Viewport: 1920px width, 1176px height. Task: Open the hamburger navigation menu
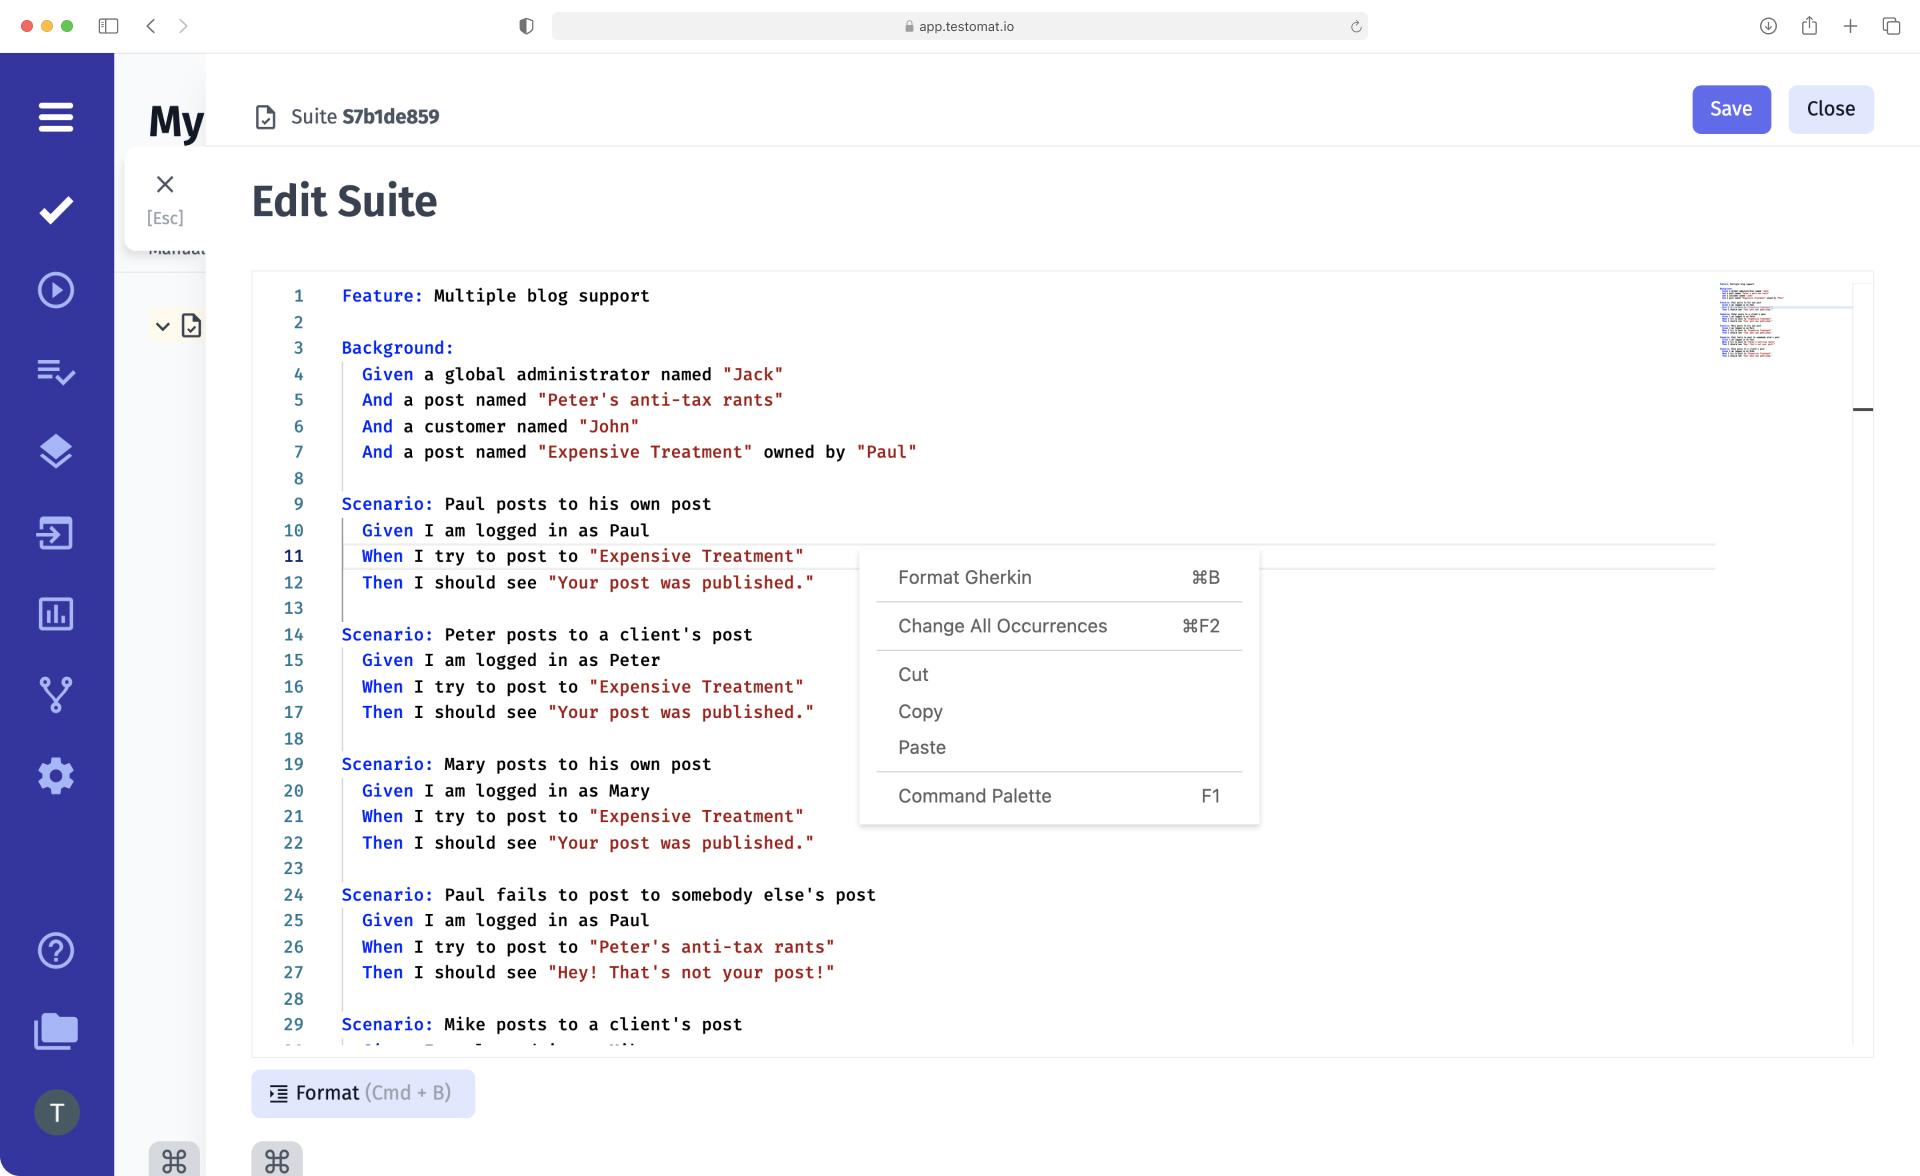coord(56,117)
